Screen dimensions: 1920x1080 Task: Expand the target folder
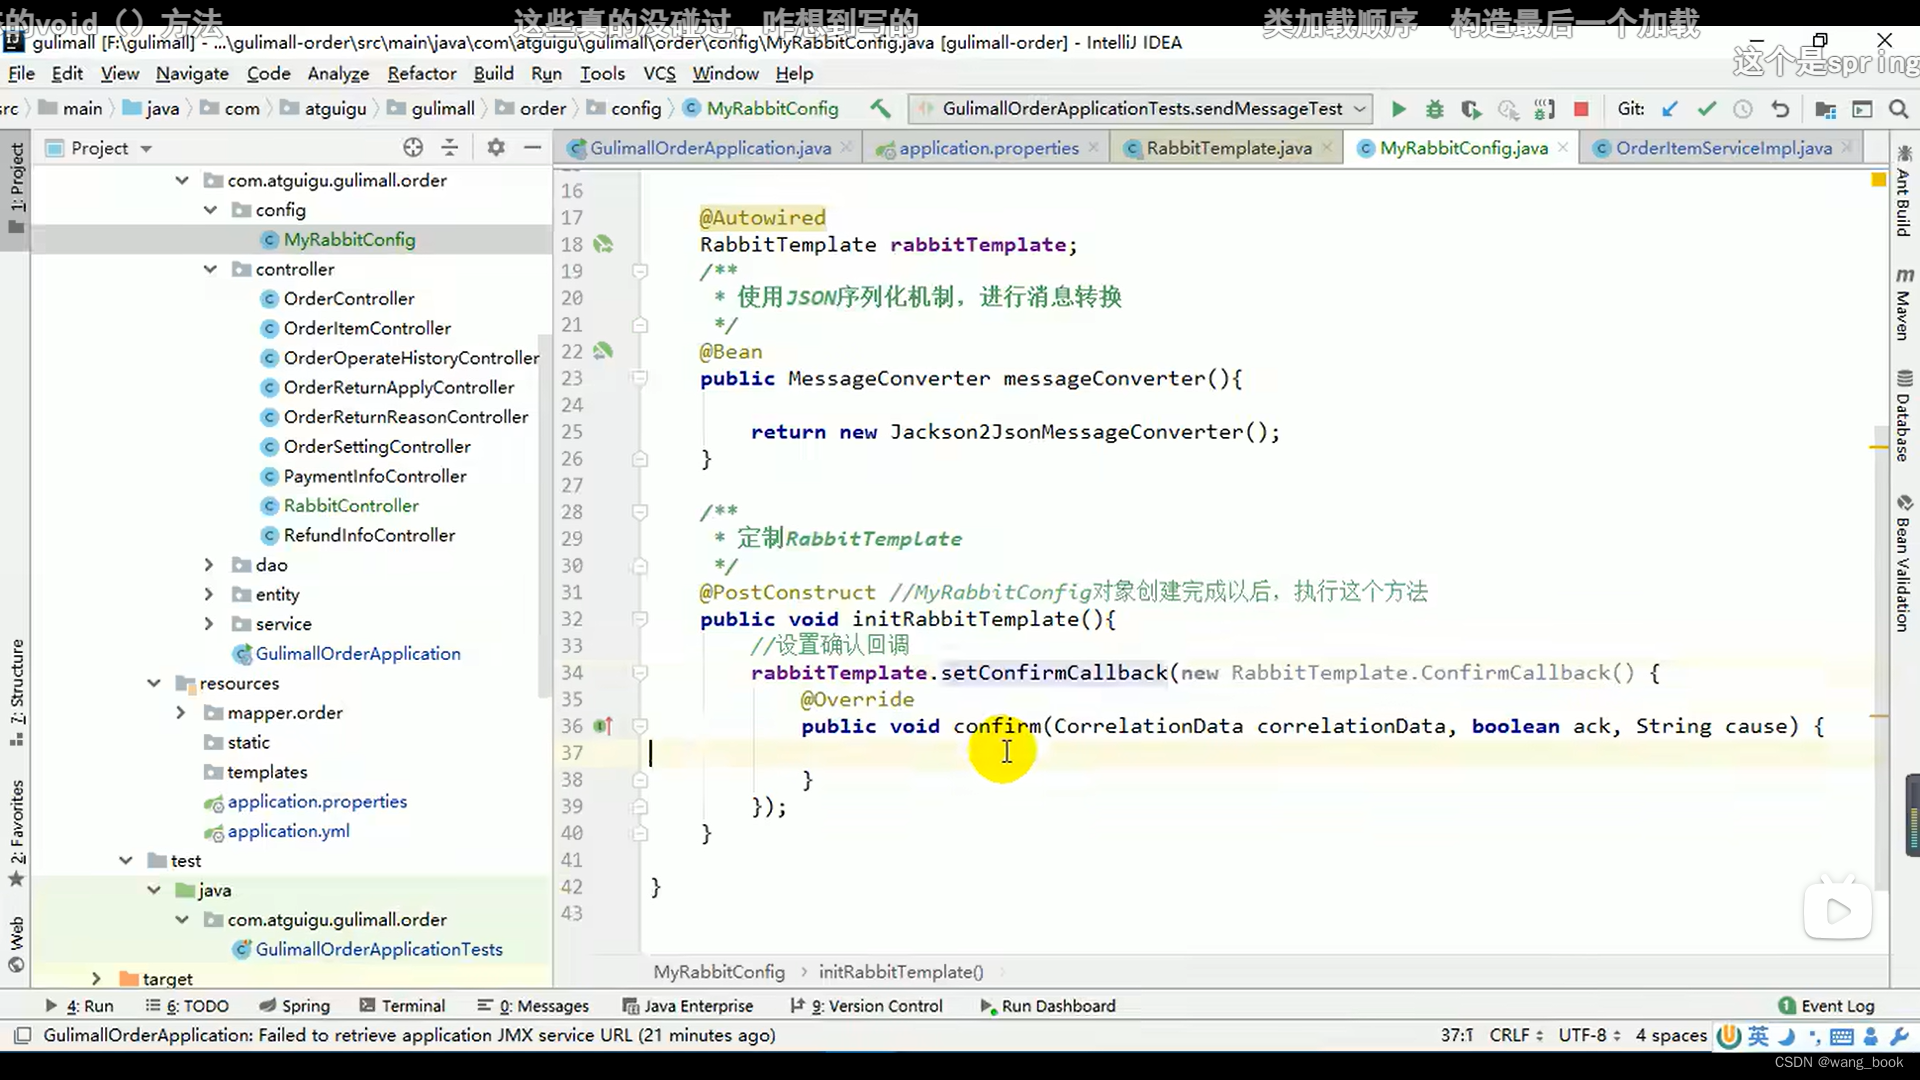click(96, 979)
